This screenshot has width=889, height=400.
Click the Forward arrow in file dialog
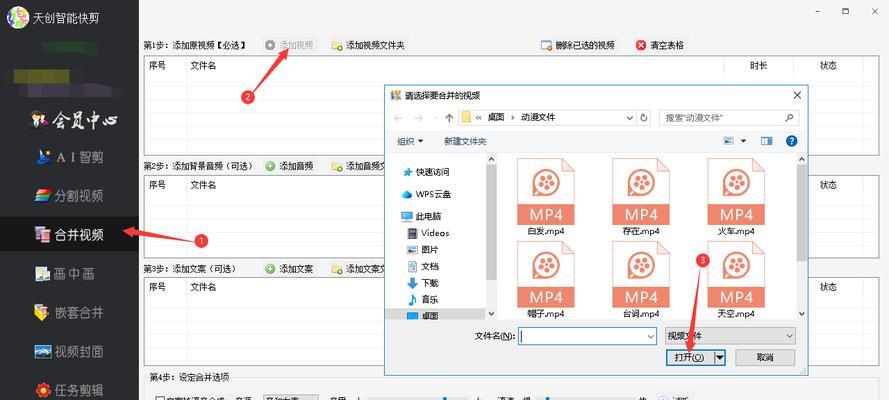point(418,118)
